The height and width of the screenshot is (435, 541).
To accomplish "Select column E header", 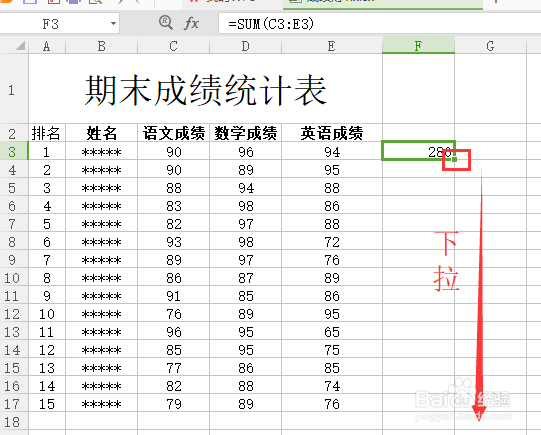I will 332,46.
